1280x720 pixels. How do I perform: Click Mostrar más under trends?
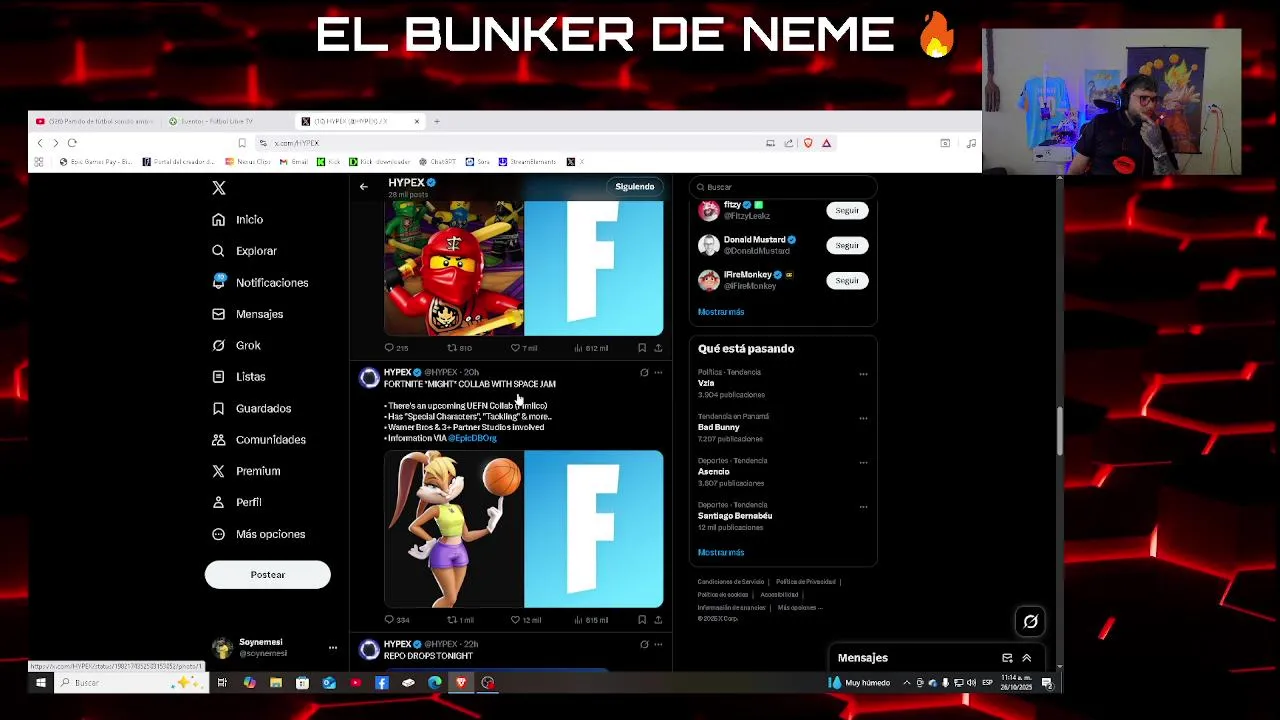click(721, 553)
